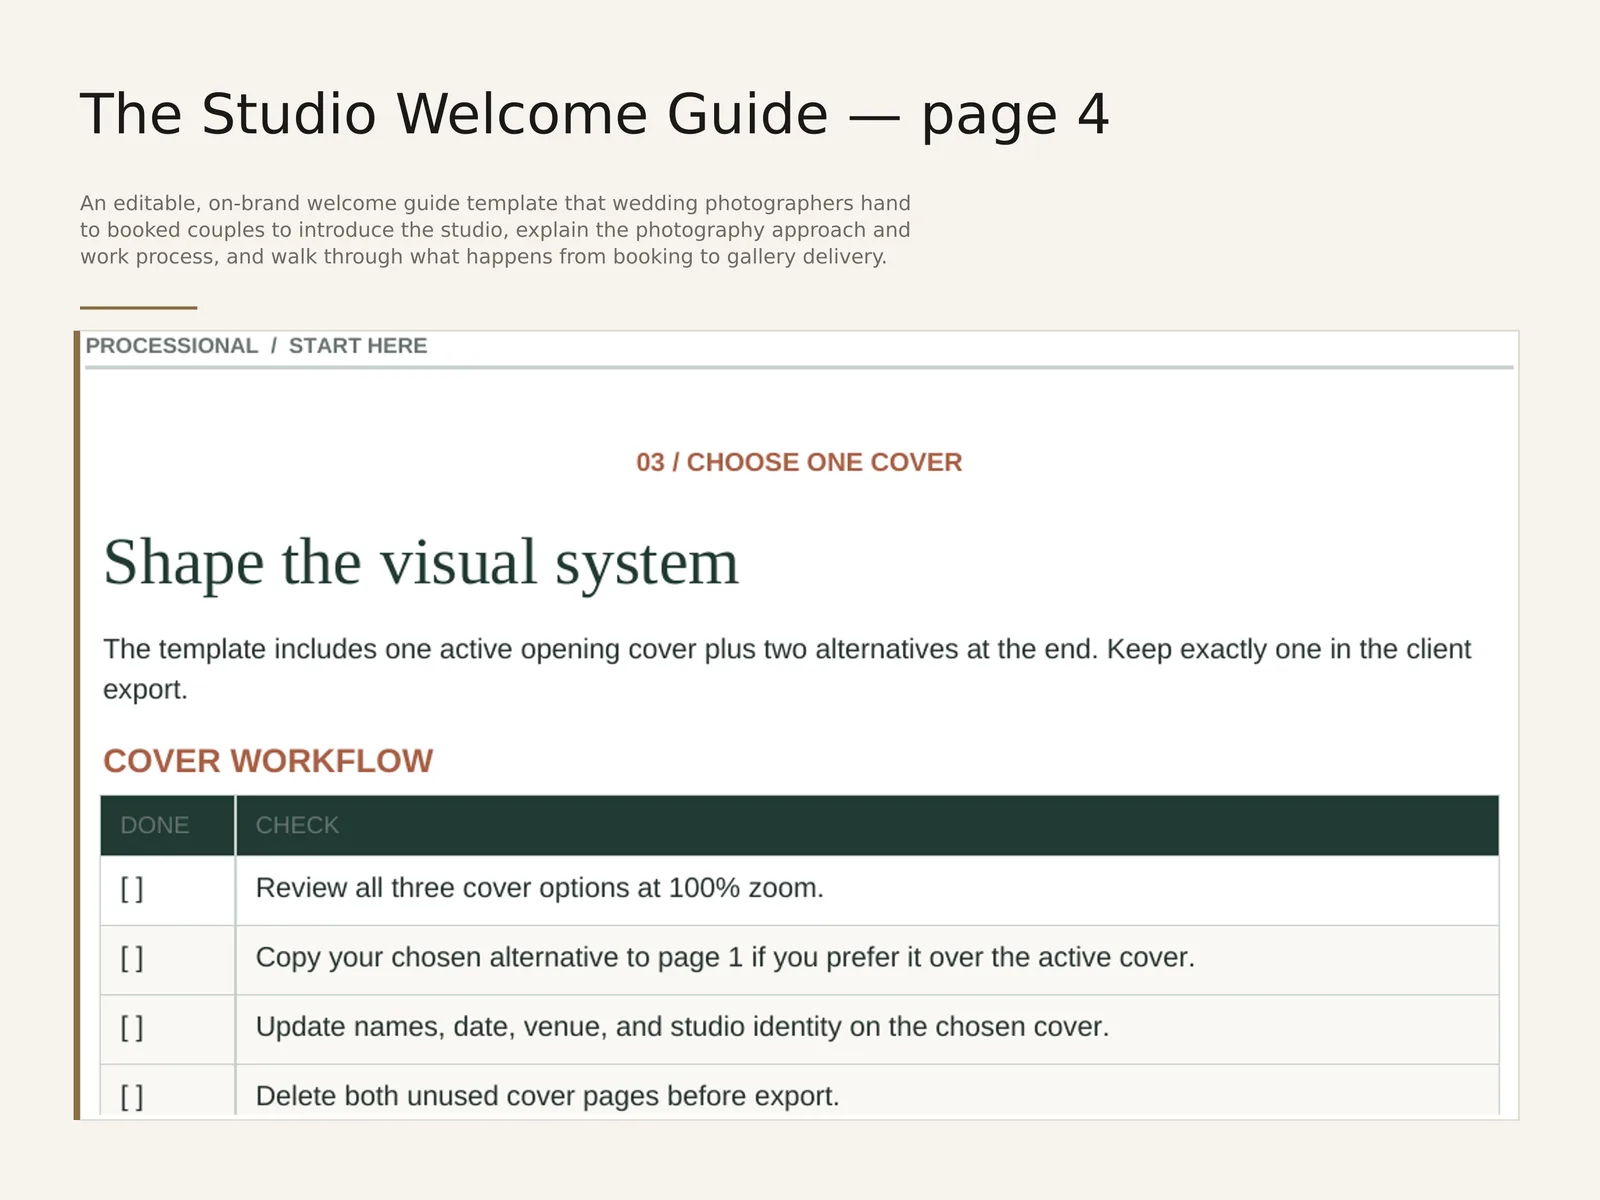Click 'Copy your chosen alternative to page 1' row text
This screenshot has height=1200, width=1600.
725,957
